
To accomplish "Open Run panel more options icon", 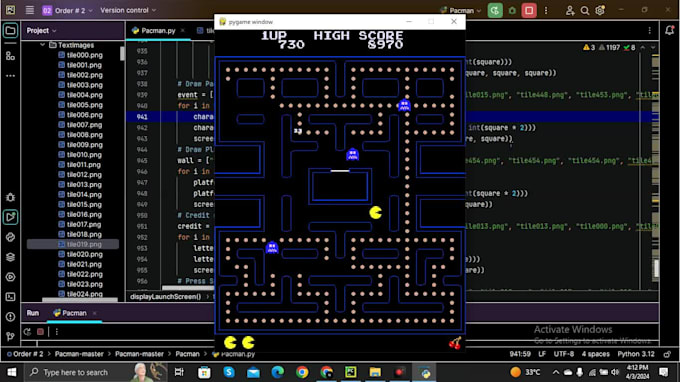I will click(57, 332).
